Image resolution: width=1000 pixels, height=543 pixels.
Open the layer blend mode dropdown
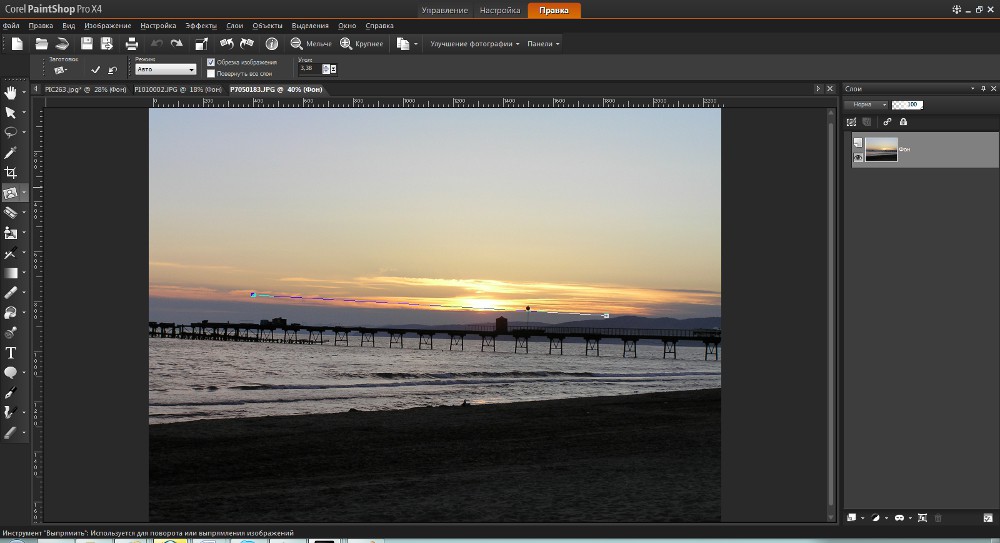click(866, 104)
